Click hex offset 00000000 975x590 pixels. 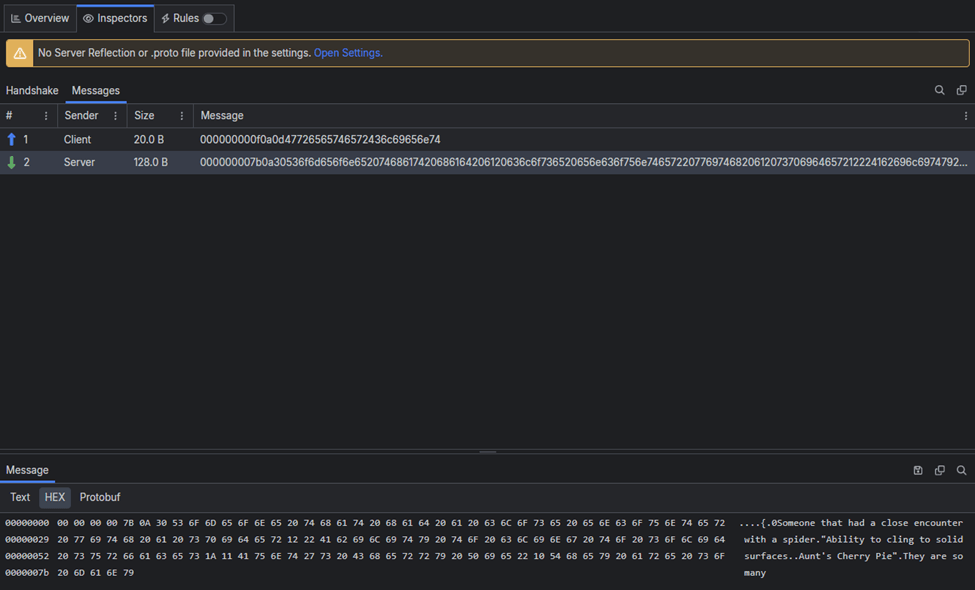tap(27, 523)
